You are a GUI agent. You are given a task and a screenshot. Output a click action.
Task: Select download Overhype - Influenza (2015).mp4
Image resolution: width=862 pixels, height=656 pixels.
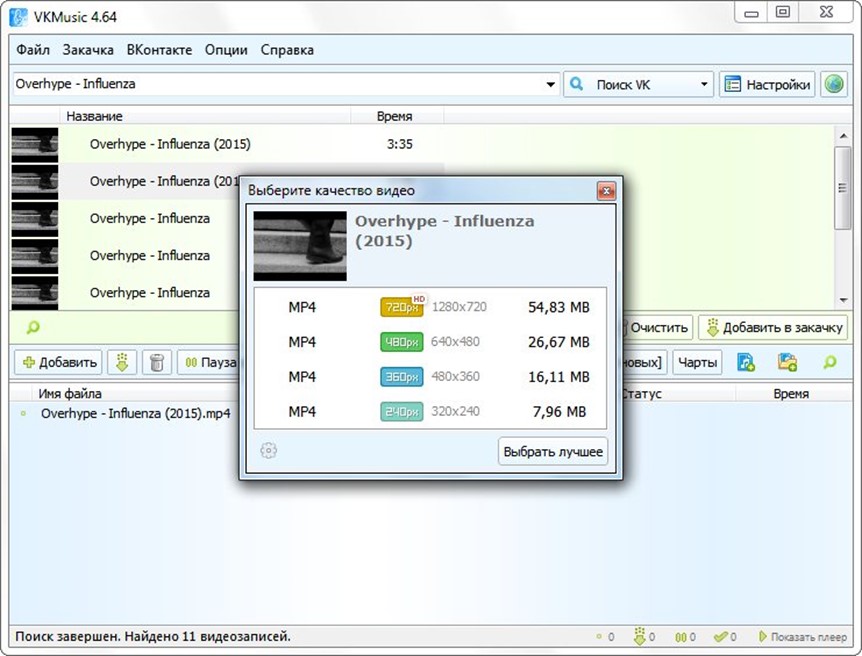[x=136, y=414]
